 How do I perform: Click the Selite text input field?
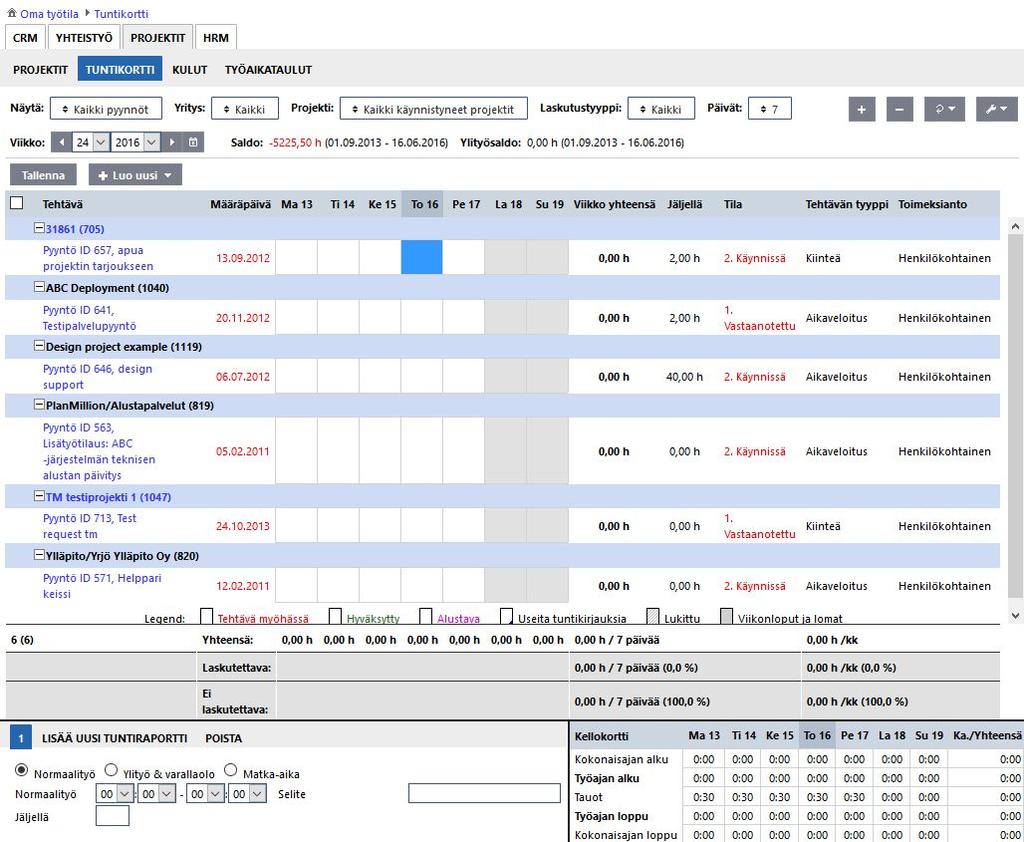pyautogui.click(x=484, y=794)
